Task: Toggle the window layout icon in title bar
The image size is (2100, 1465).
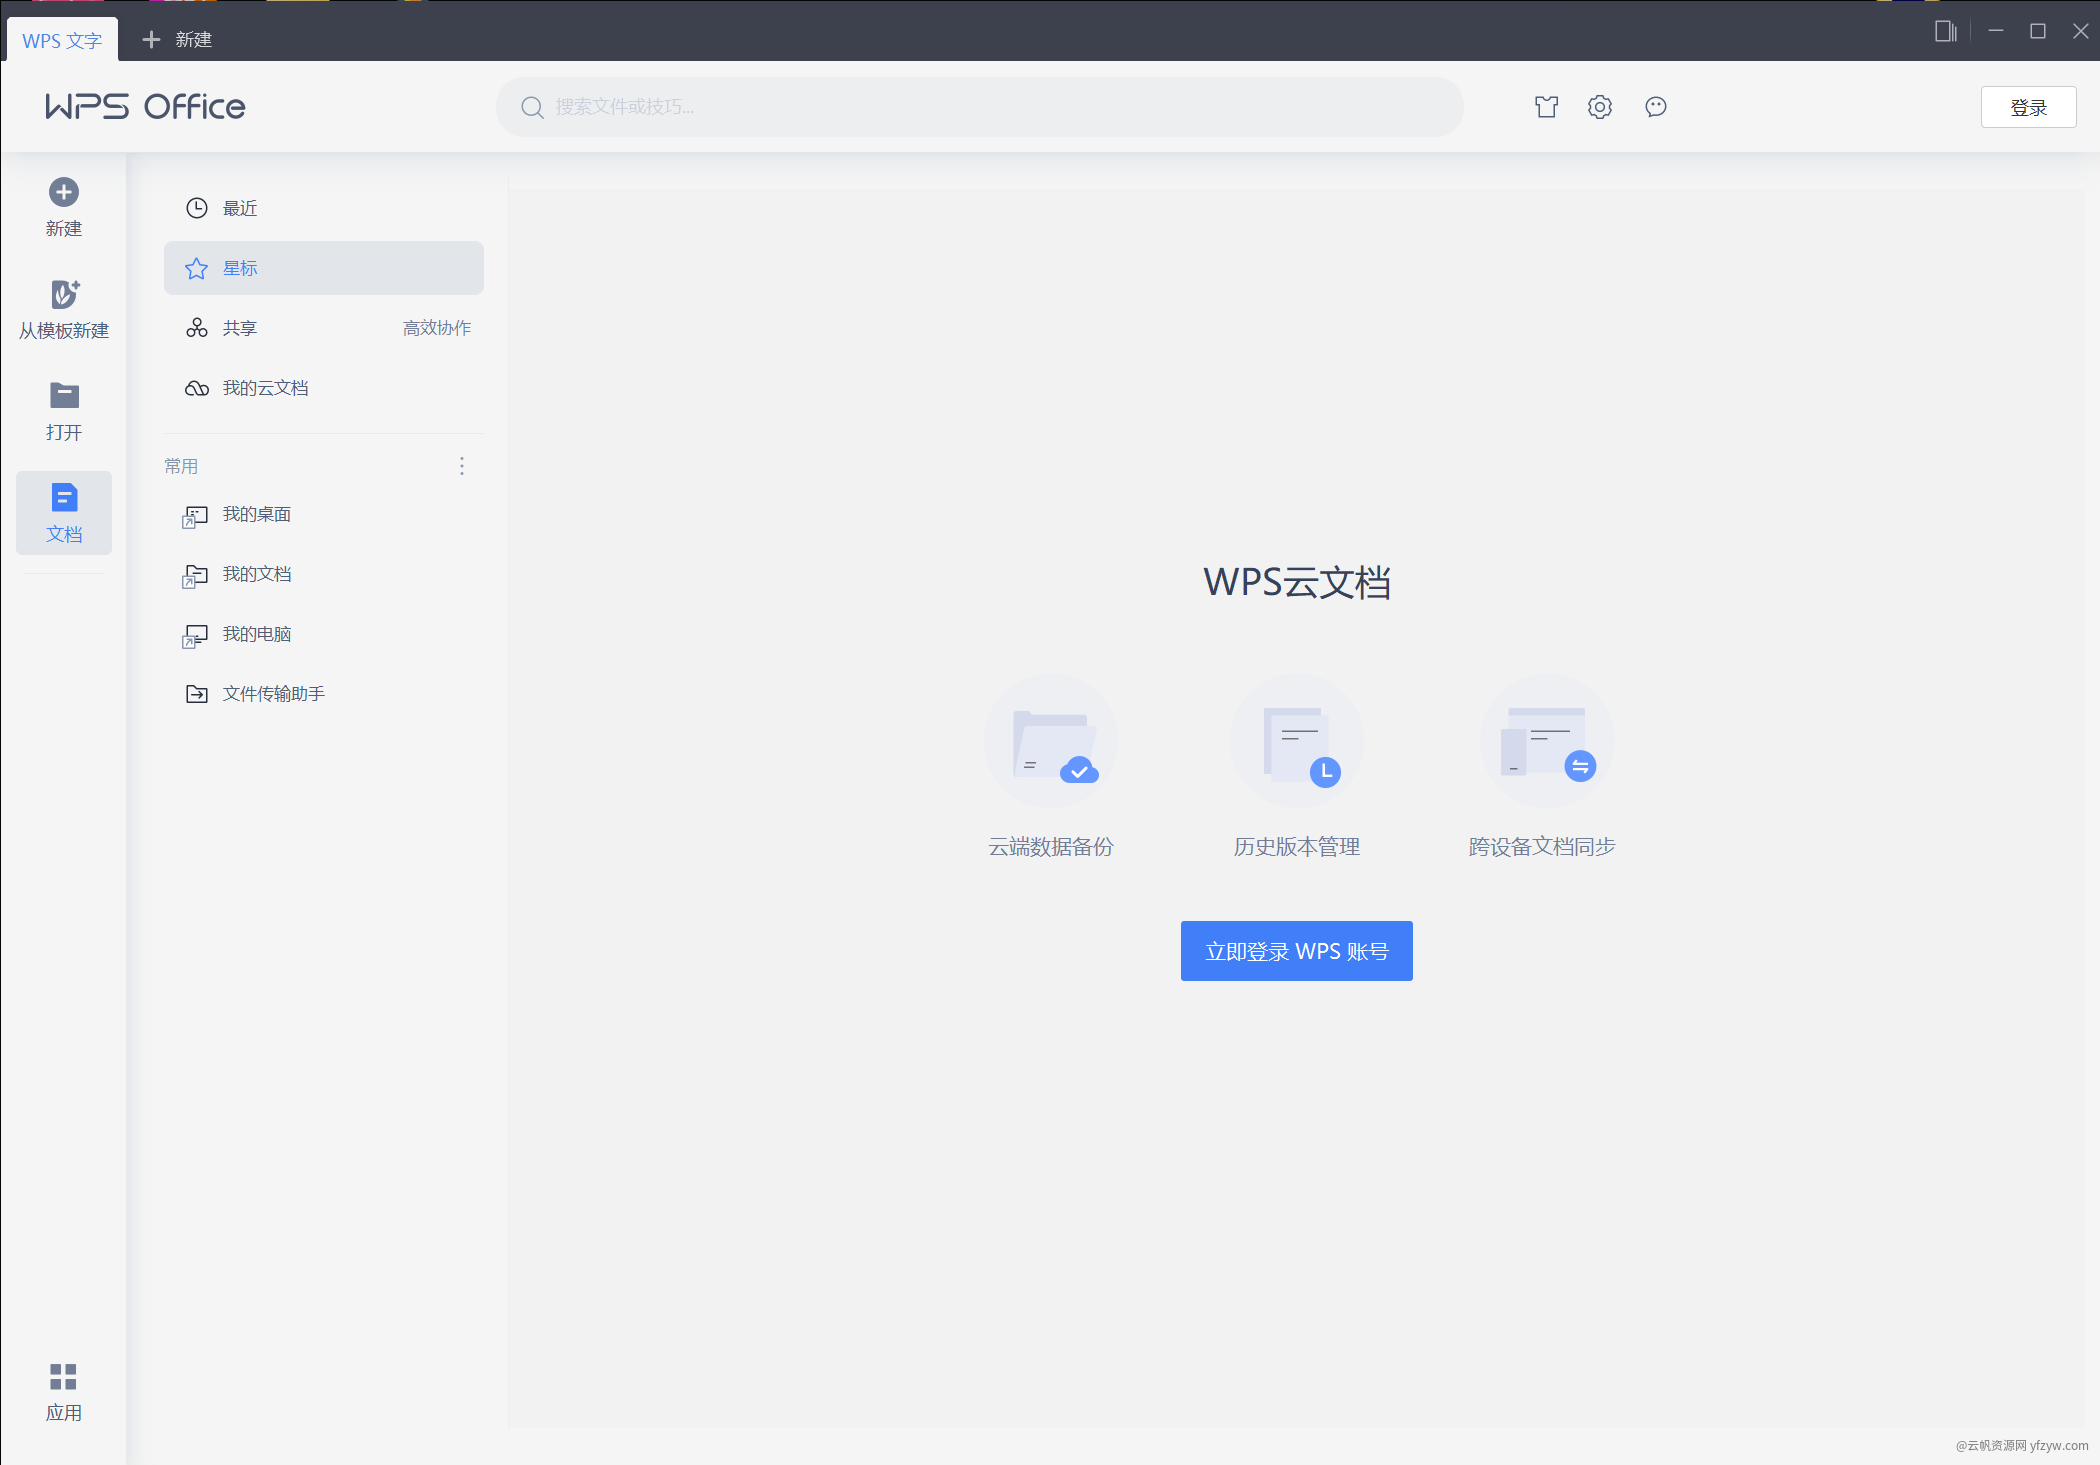Action: [1945, 31]
